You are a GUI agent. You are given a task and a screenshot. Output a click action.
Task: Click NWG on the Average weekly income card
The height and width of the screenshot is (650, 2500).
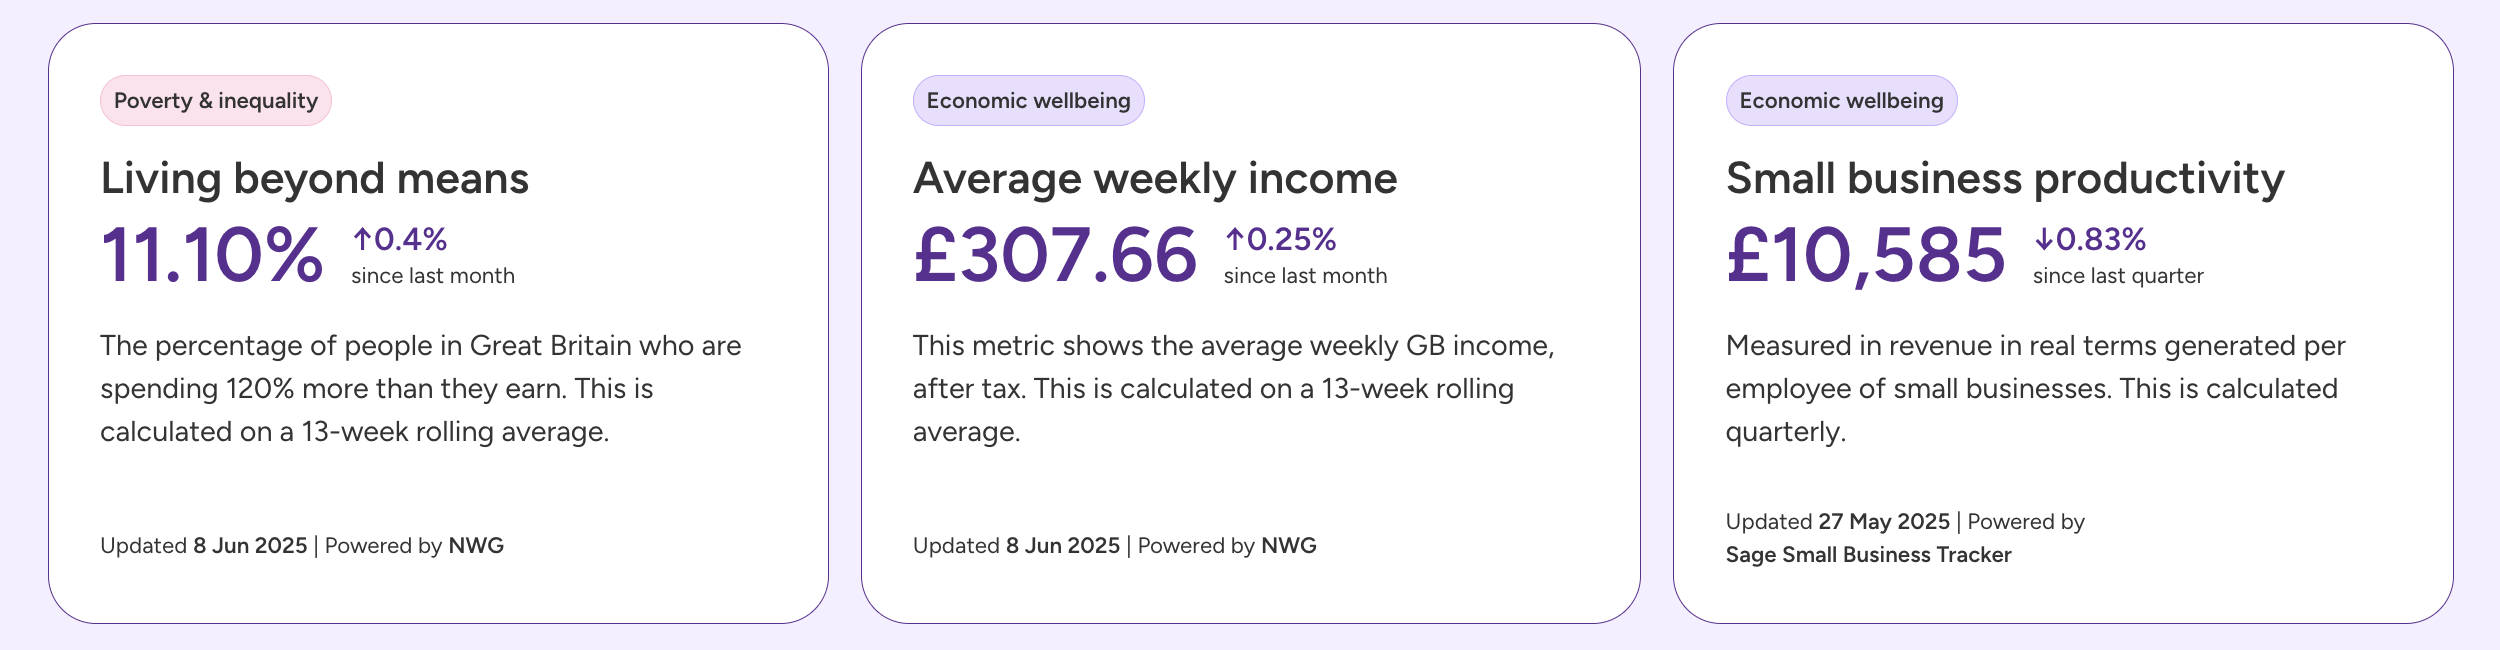click(x=1289, y=546)
